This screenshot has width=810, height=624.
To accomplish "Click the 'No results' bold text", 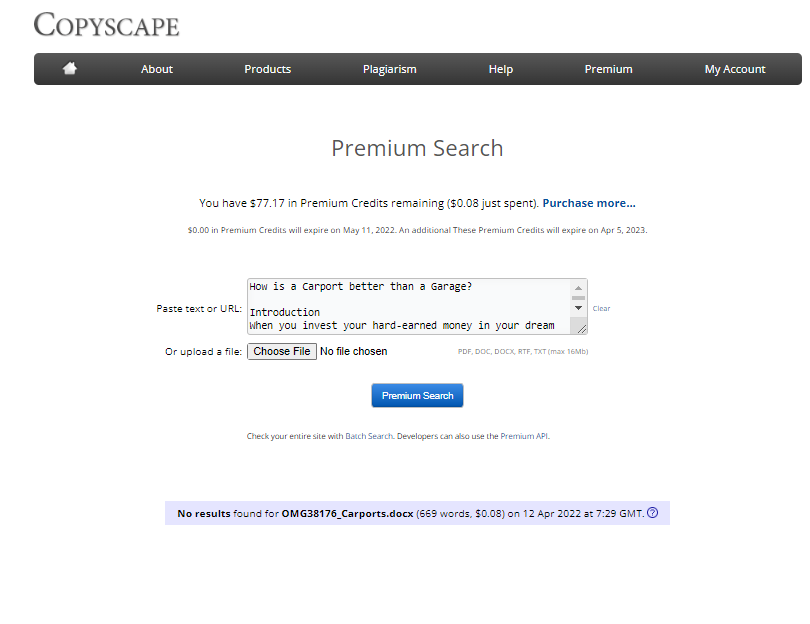I will 204,513.
